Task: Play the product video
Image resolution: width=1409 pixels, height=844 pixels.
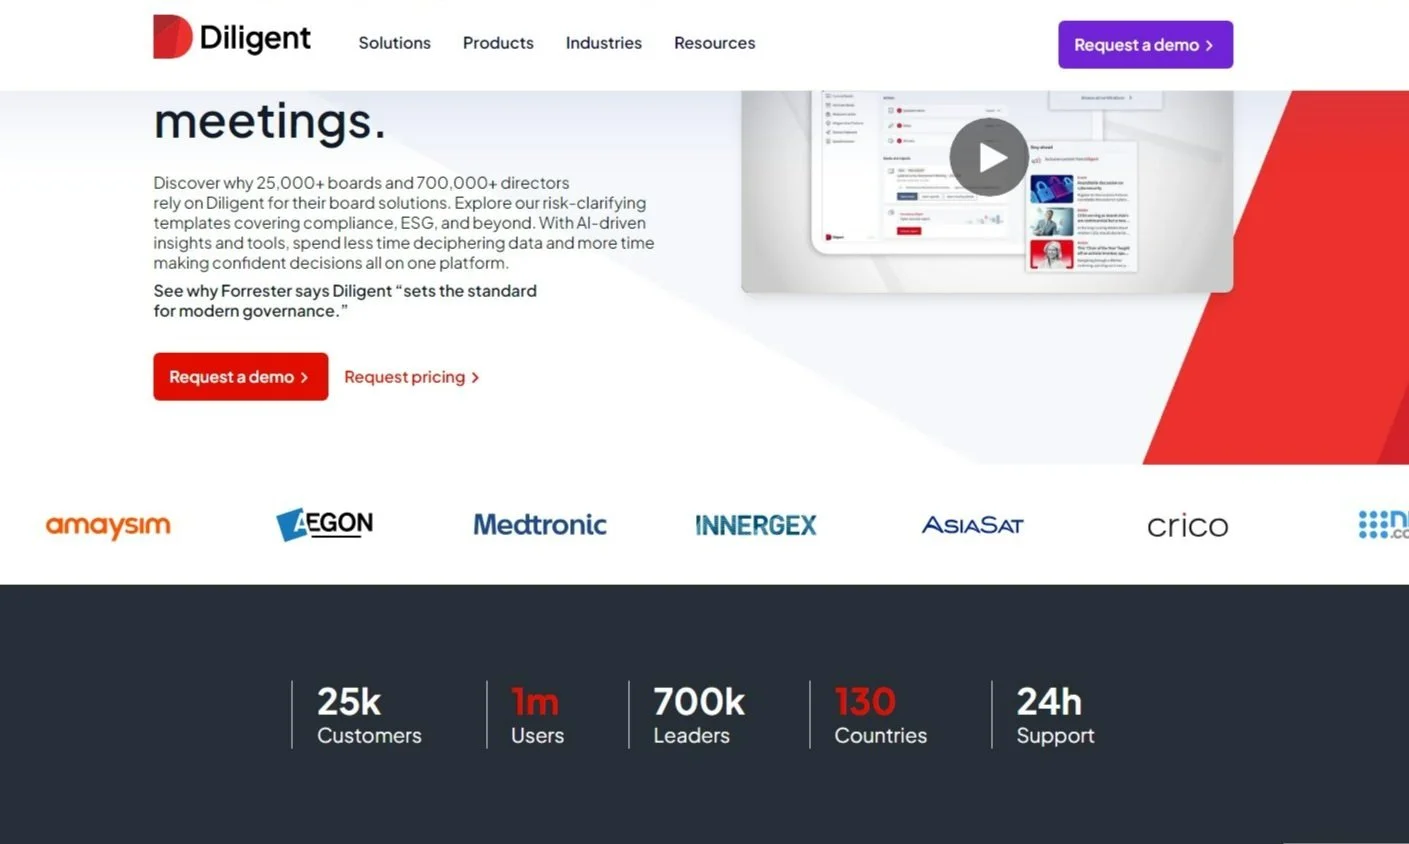Action: click(988, 158)
